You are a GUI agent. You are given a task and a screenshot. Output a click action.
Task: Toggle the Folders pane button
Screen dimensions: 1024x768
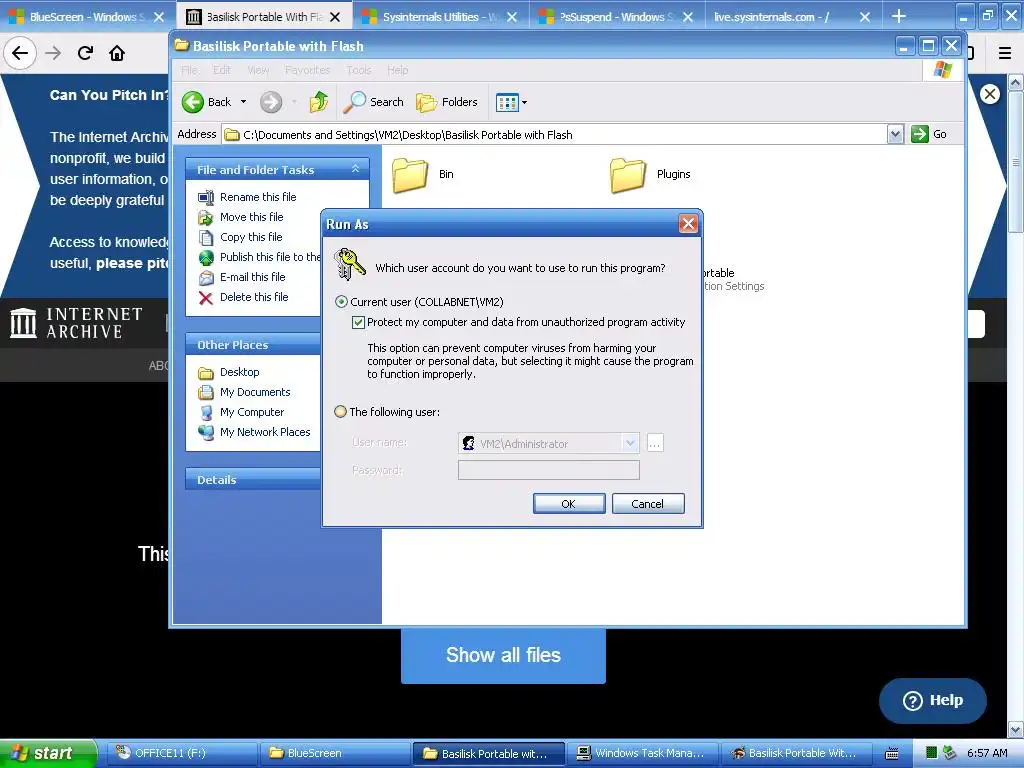click(447, 102)
